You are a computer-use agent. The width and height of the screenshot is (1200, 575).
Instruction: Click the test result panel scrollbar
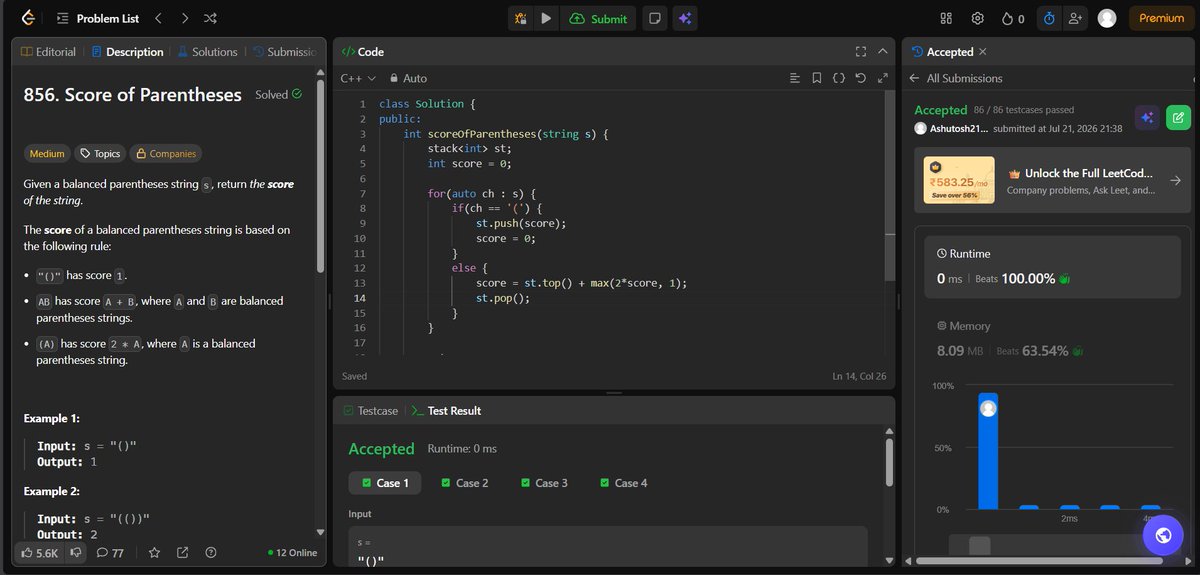click(889, 462)
